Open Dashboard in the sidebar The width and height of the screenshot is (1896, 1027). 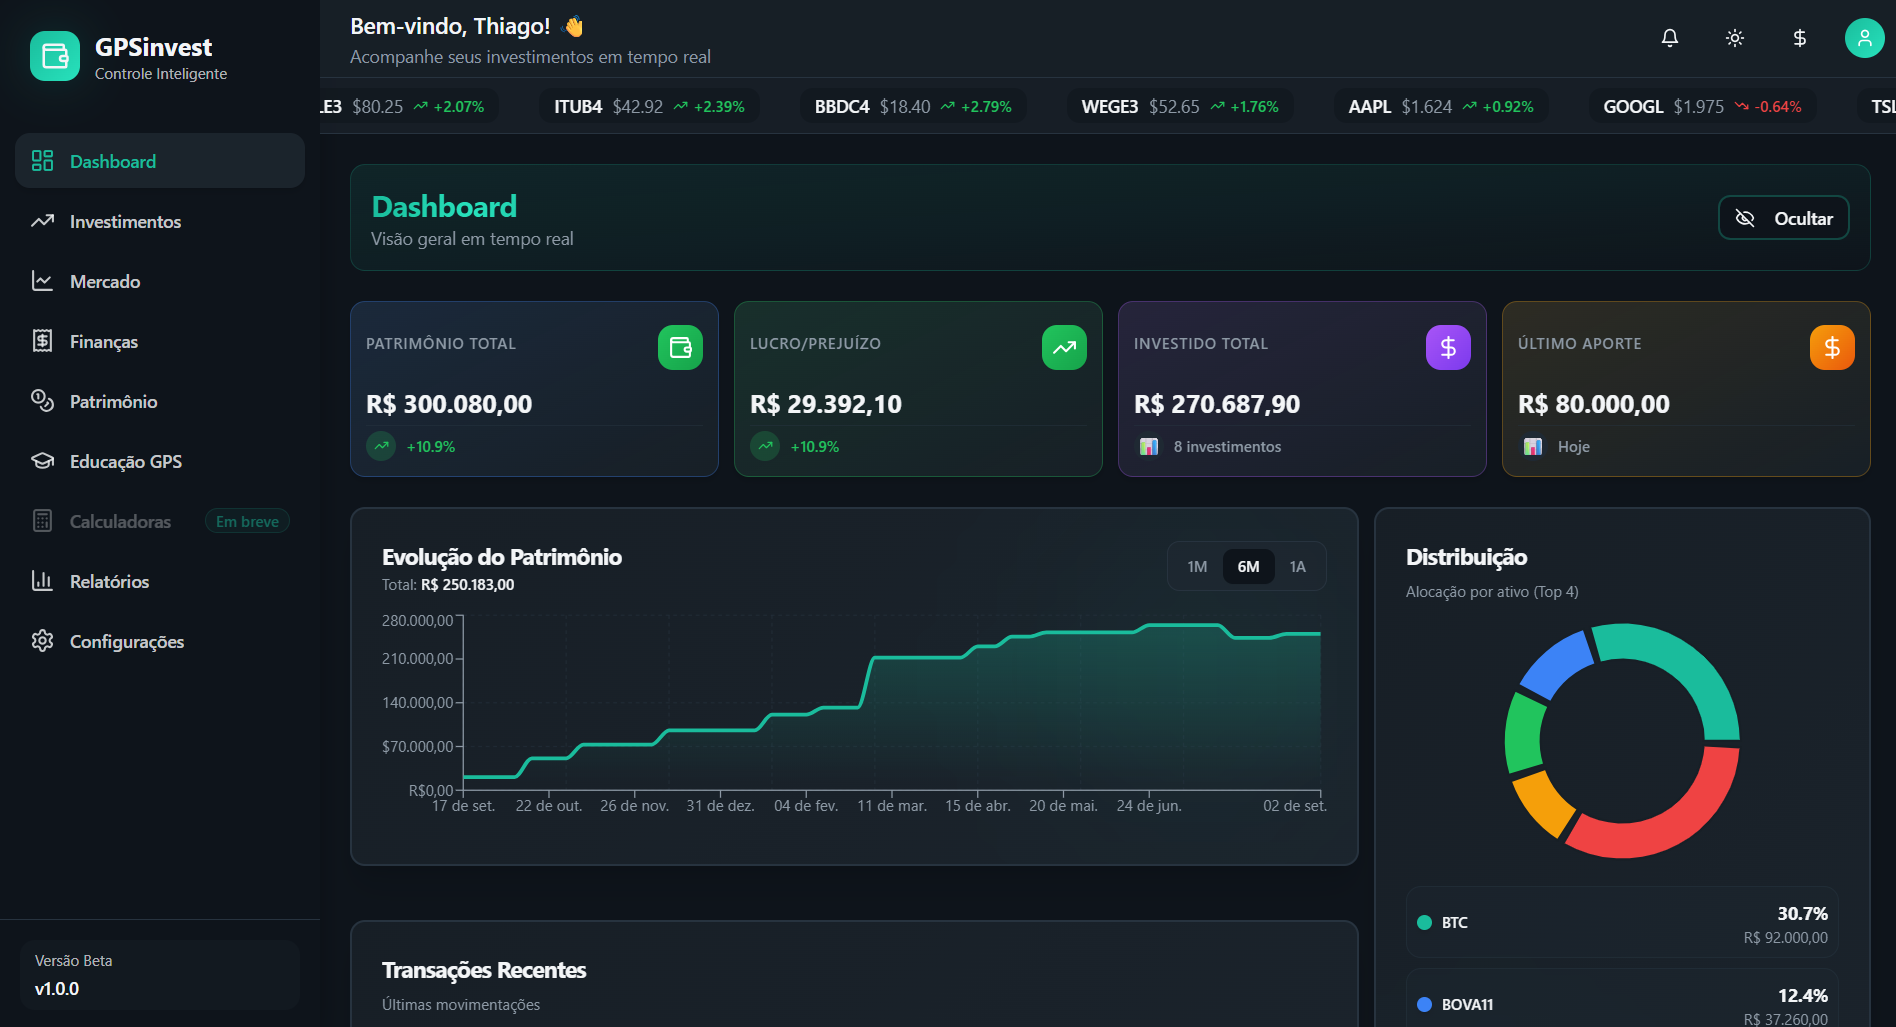click(x=160, y=161)
